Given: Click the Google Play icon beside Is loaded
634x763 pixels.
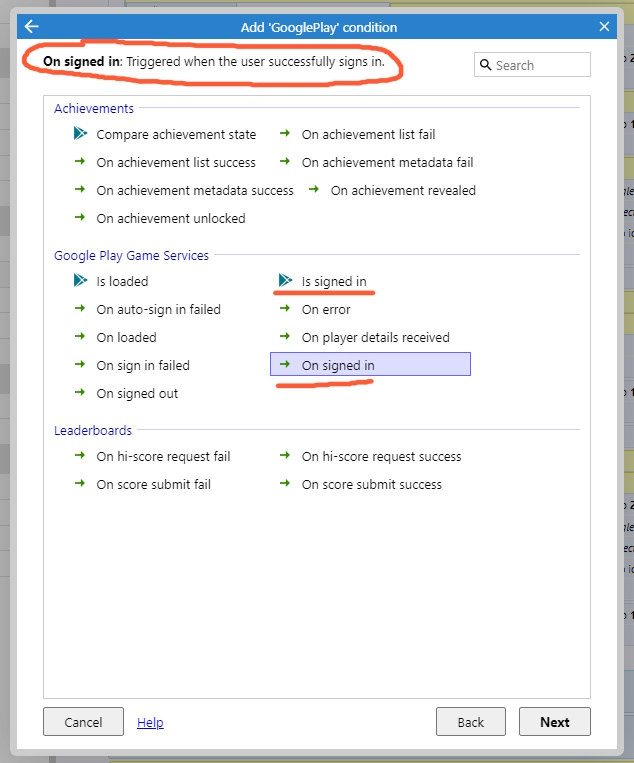Looking at the screenshot, I should coord(80,280).
